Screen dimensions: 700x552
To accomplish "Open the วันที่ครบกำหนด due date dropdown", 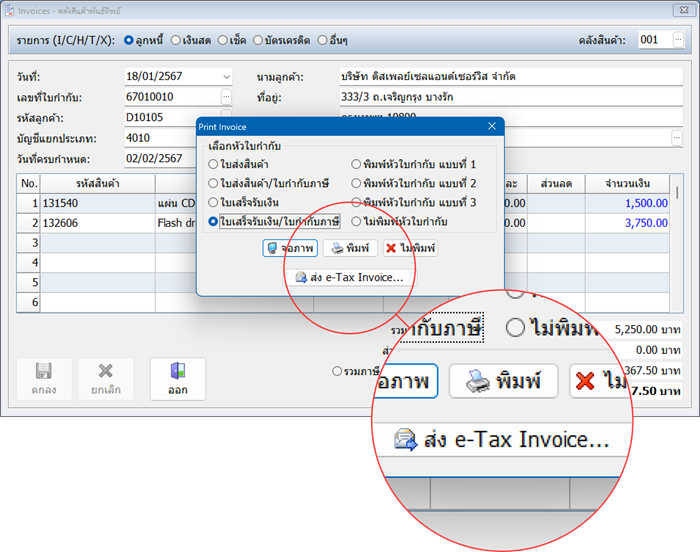I will [x=224, y=158].
